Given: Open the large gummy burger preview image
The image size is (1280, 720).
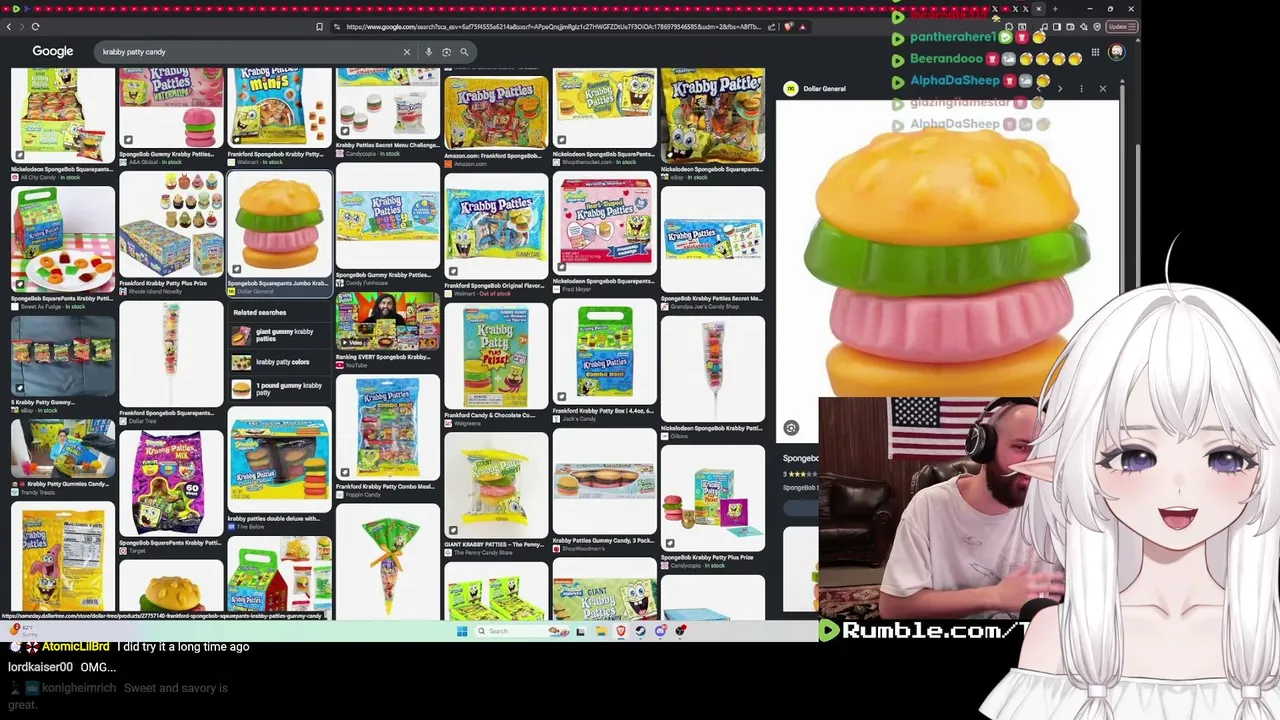Looking at the screenshot, I should [x=947, y=262].
